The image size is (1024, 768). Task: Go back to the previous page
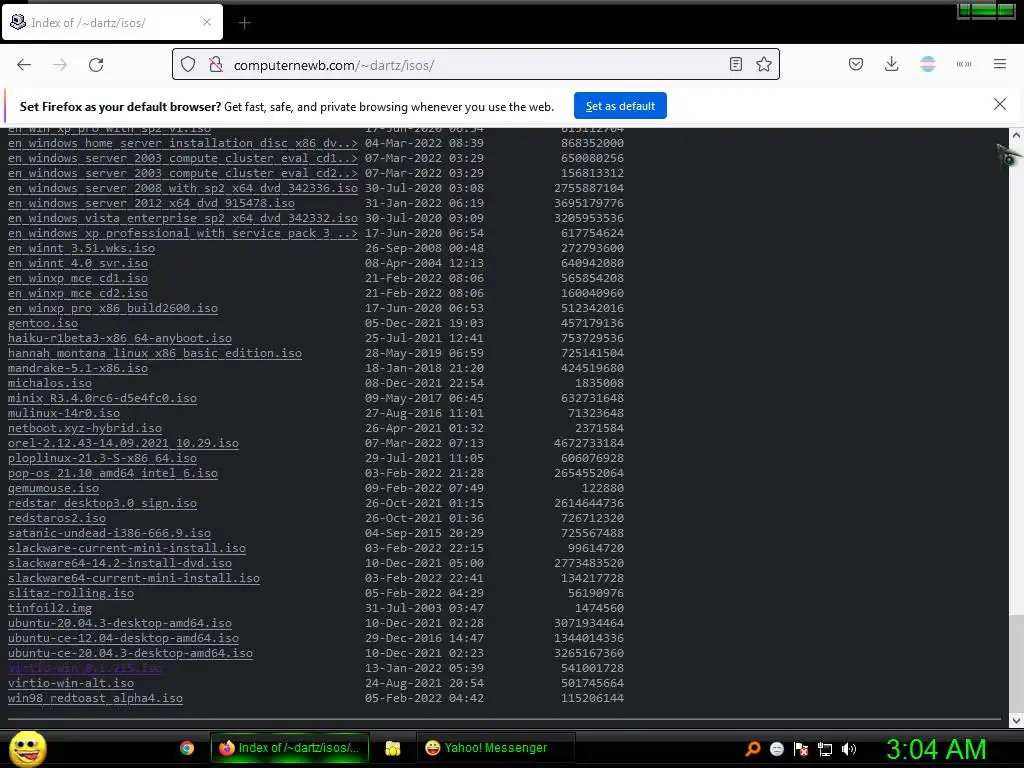(x=24, y=65)
